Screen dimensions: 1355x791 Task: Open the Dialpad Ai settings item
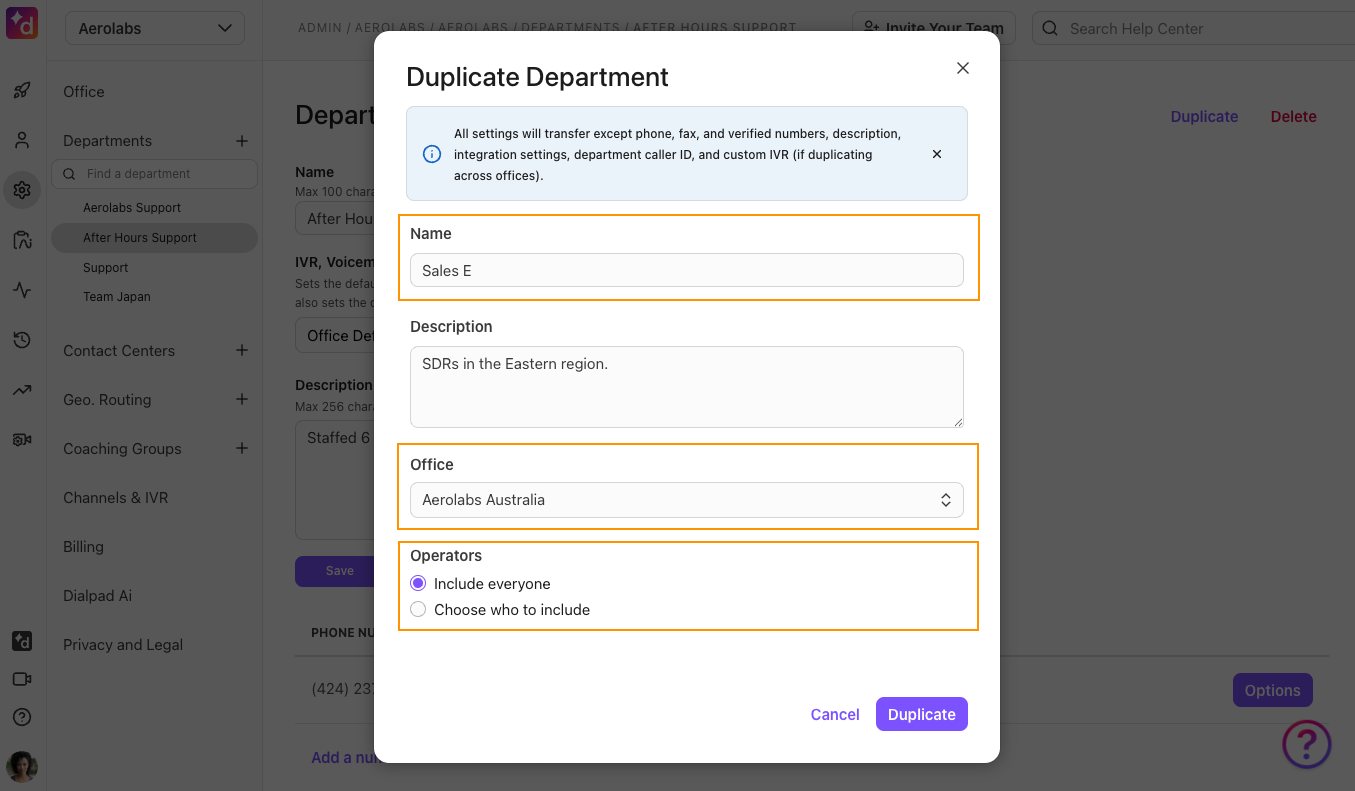click(x=97, y=596)
